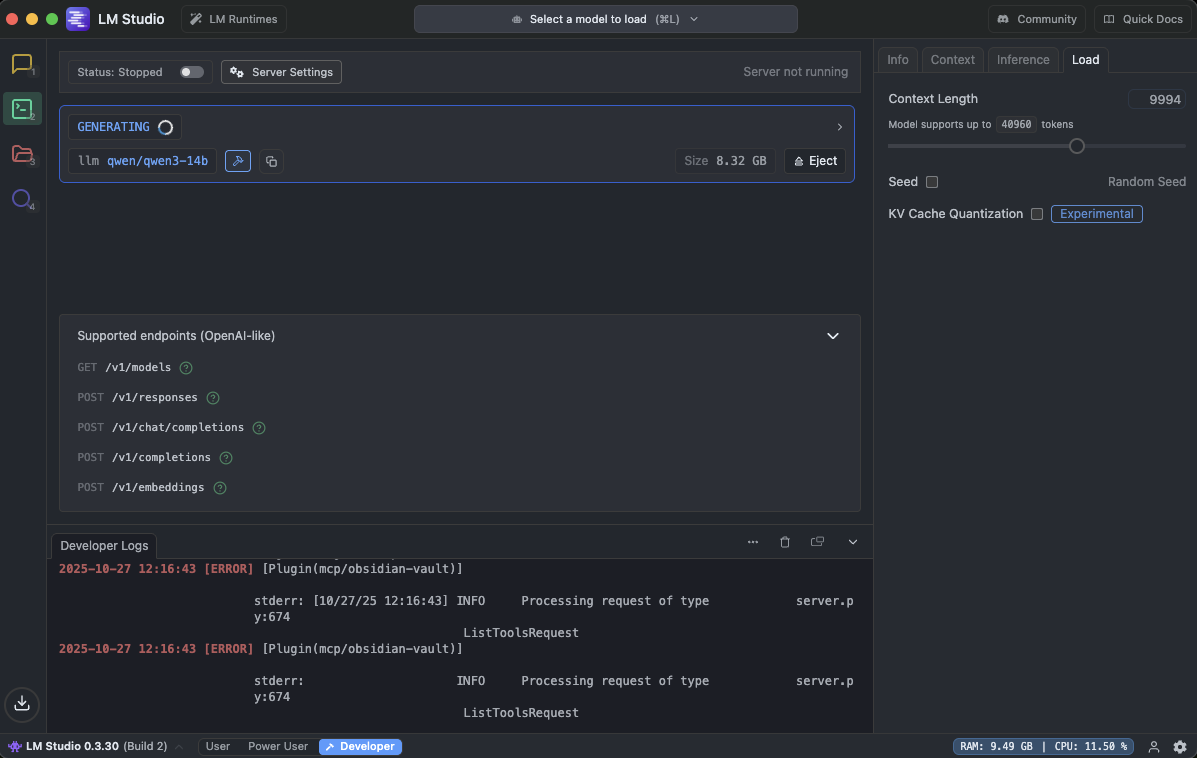Open the Chat view in the sidebar
This screenshot has width=1197, height=758.
(22, 65)
